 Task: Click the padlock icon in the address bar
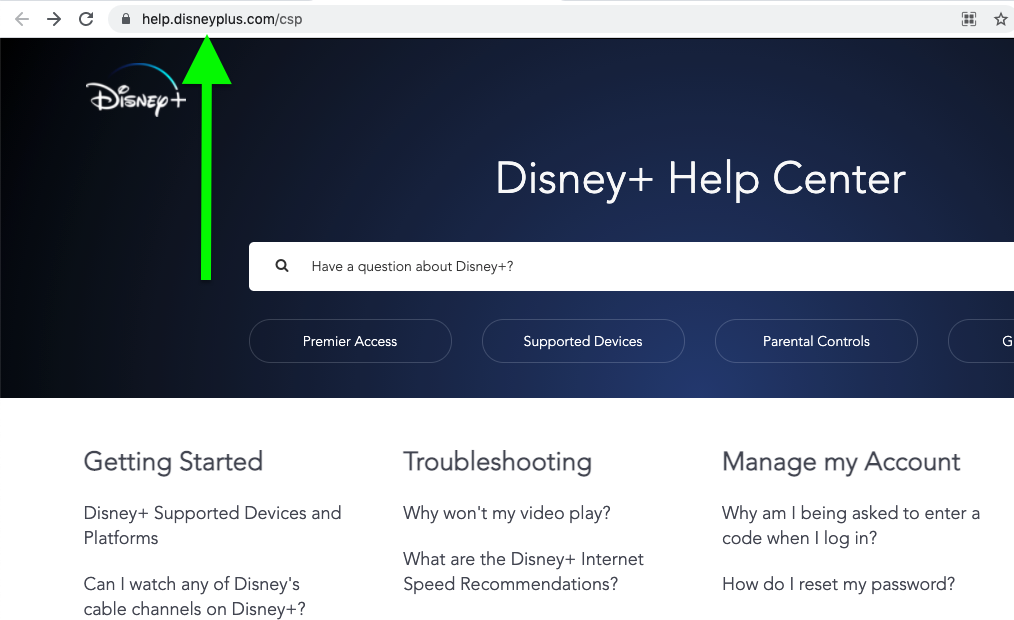click(125, 18)
